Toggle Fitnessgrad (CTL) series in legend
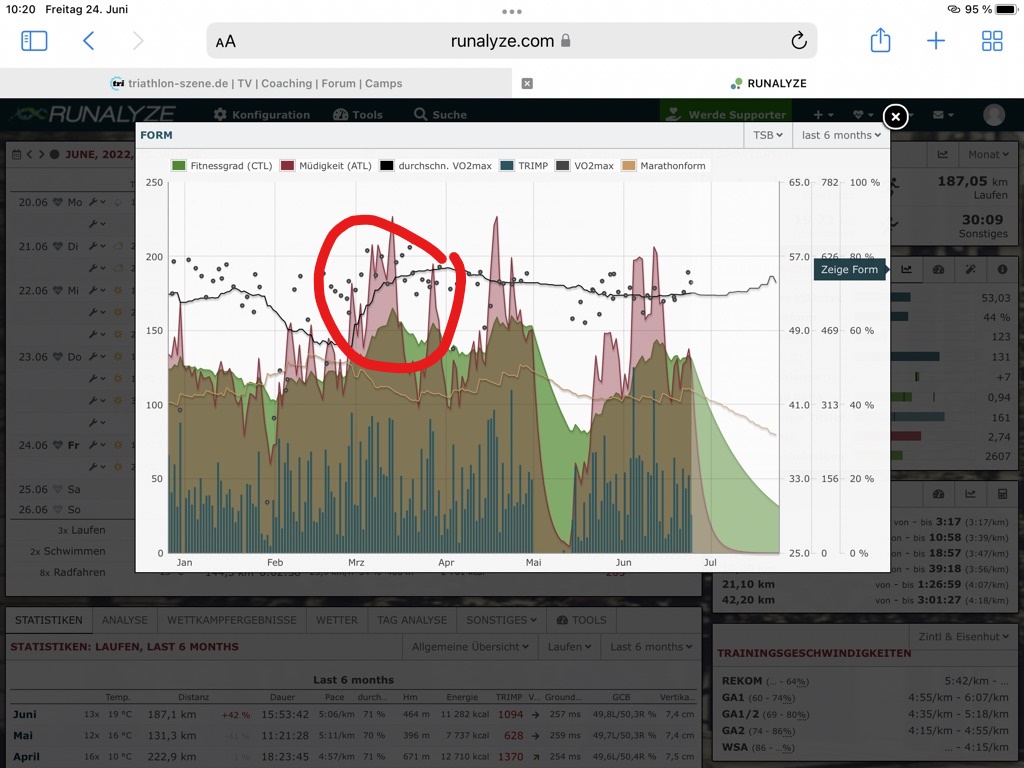Image resolution: width=1024 pixels, height=768 pixels. [x=222, y=166]
